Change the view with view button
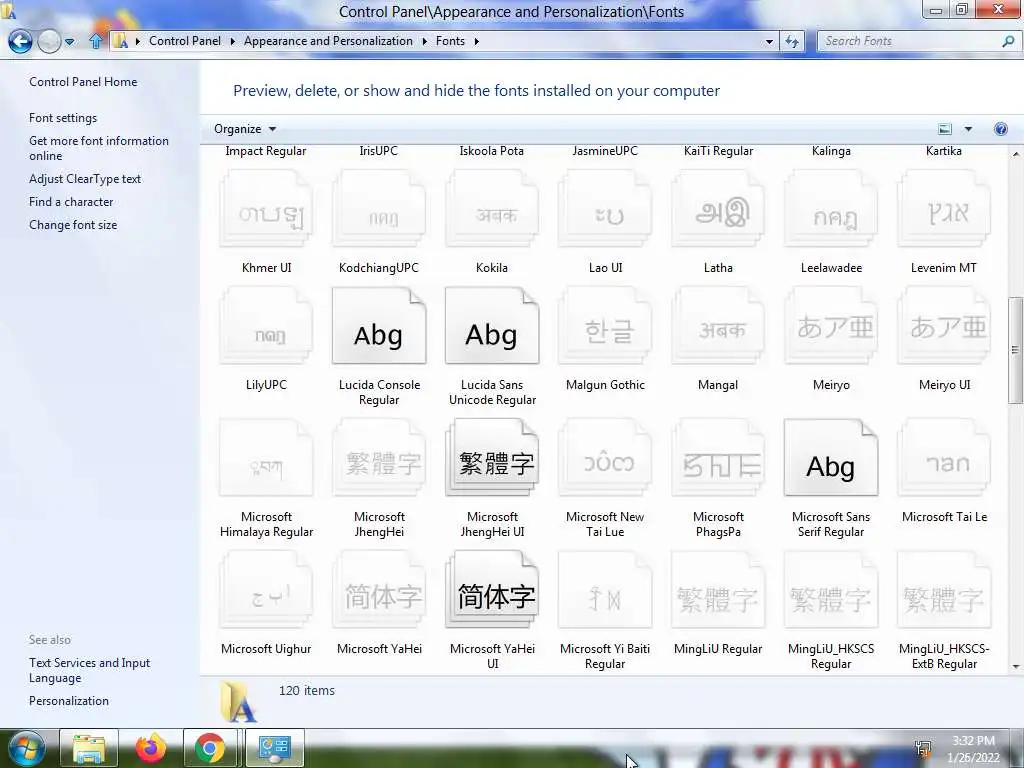The width and height of the screenshot is (1024, 768). tap(945, 129)
